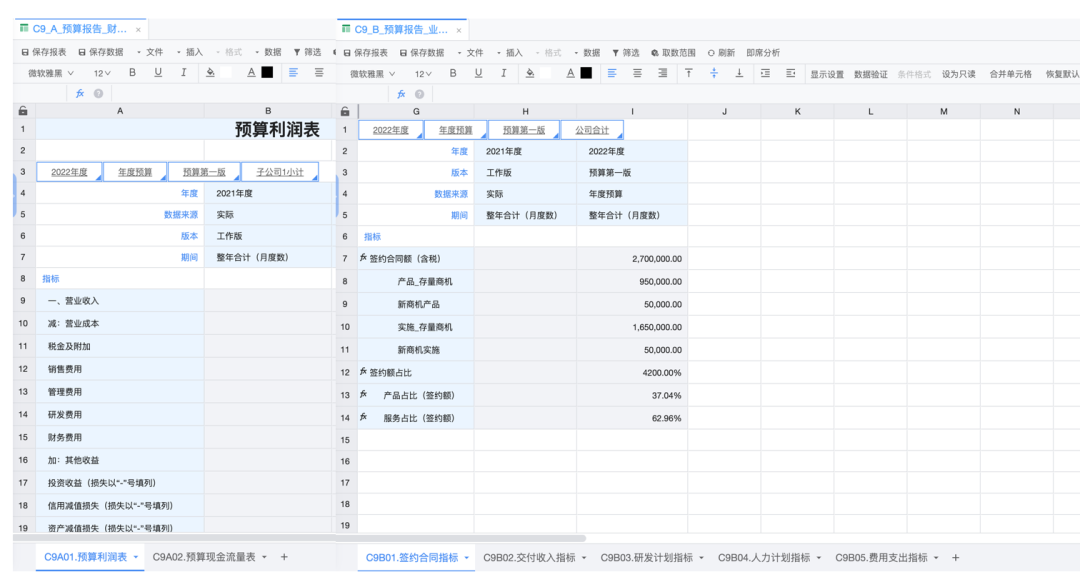Open C9B04.人力计划指标 sheet tab
The width and height of the screenshot is (1080, 587).
point(764,558)
